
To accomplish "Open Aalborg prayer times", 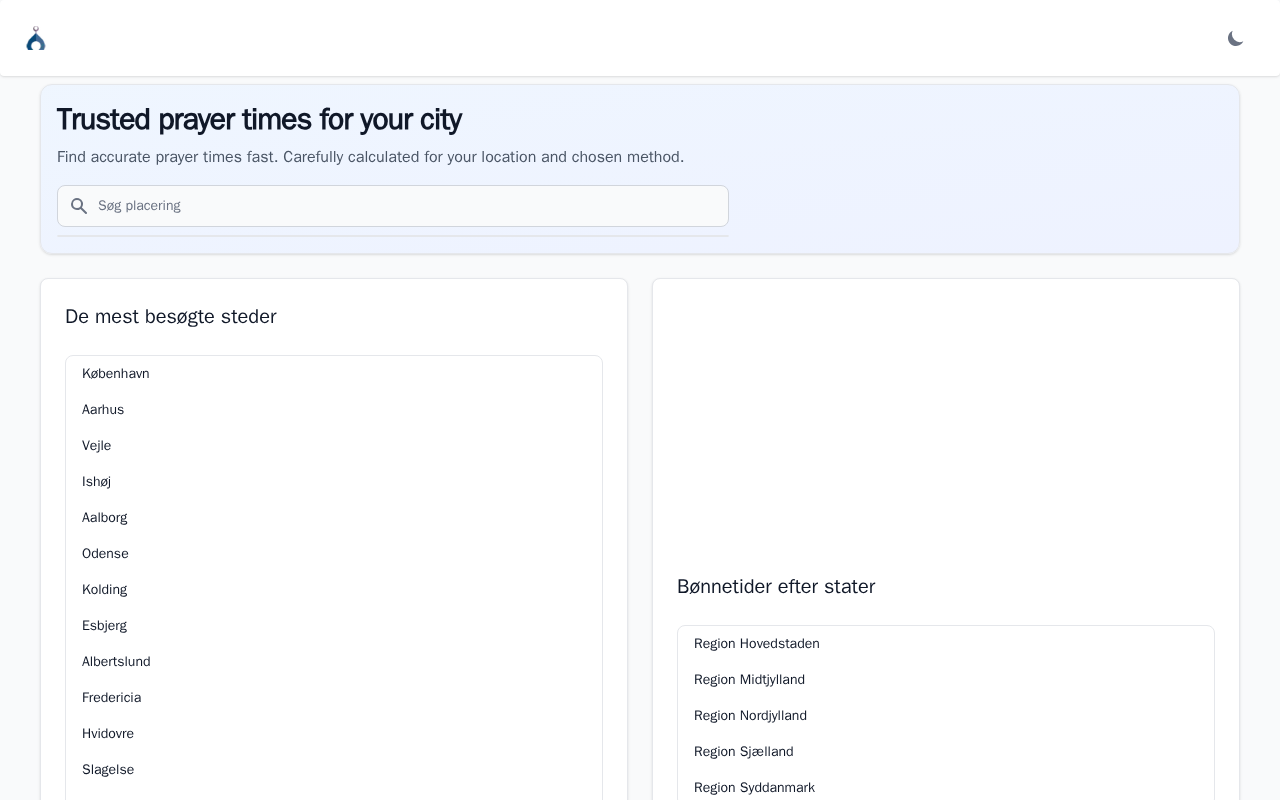I will coord(105,518).
